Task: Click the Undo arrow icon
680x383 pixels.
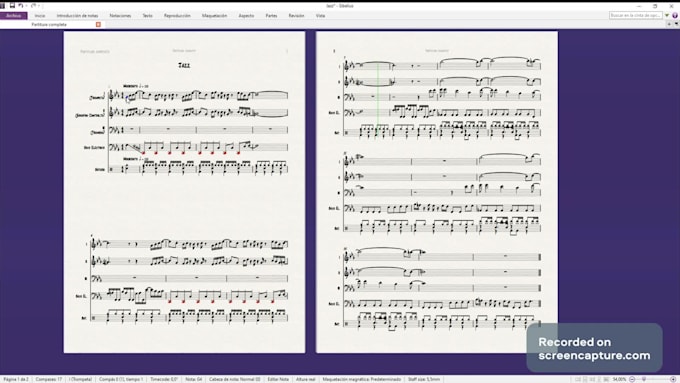Action: click(x=20, y=6)
